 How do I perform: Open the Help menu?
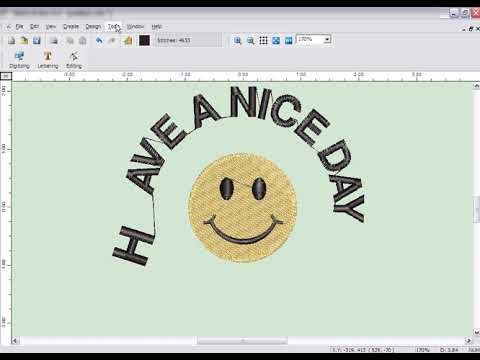click(x=157, y=26)
